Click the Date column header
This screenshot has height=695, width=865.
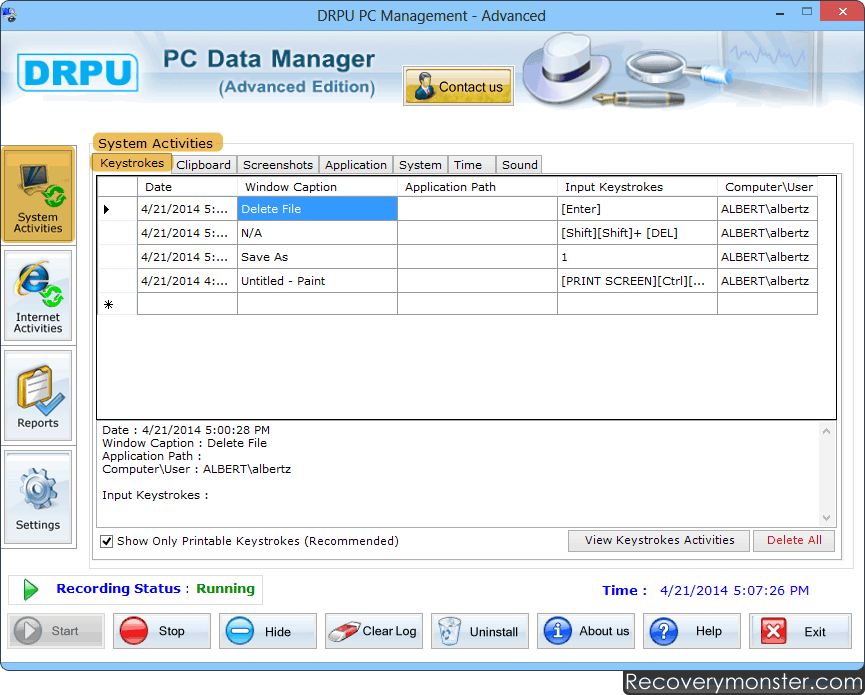click(187, 187)
